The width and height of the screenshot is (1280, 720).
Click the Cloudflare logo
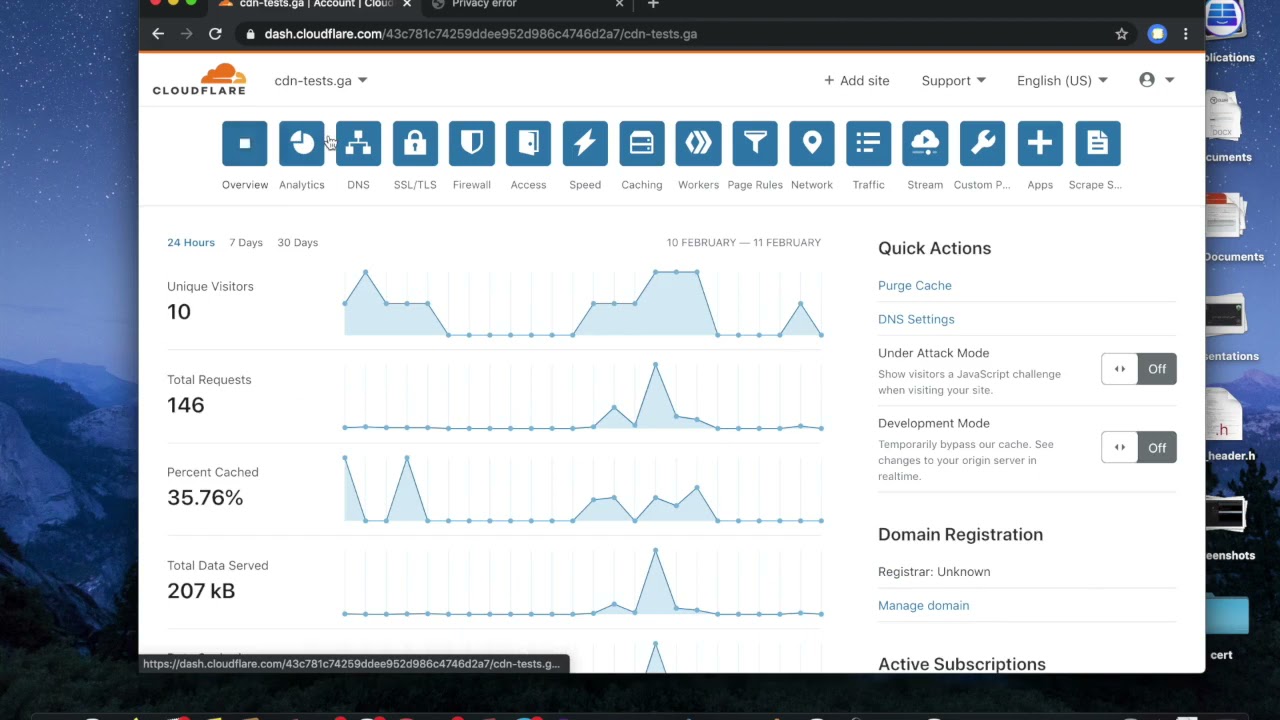[199, 79]
